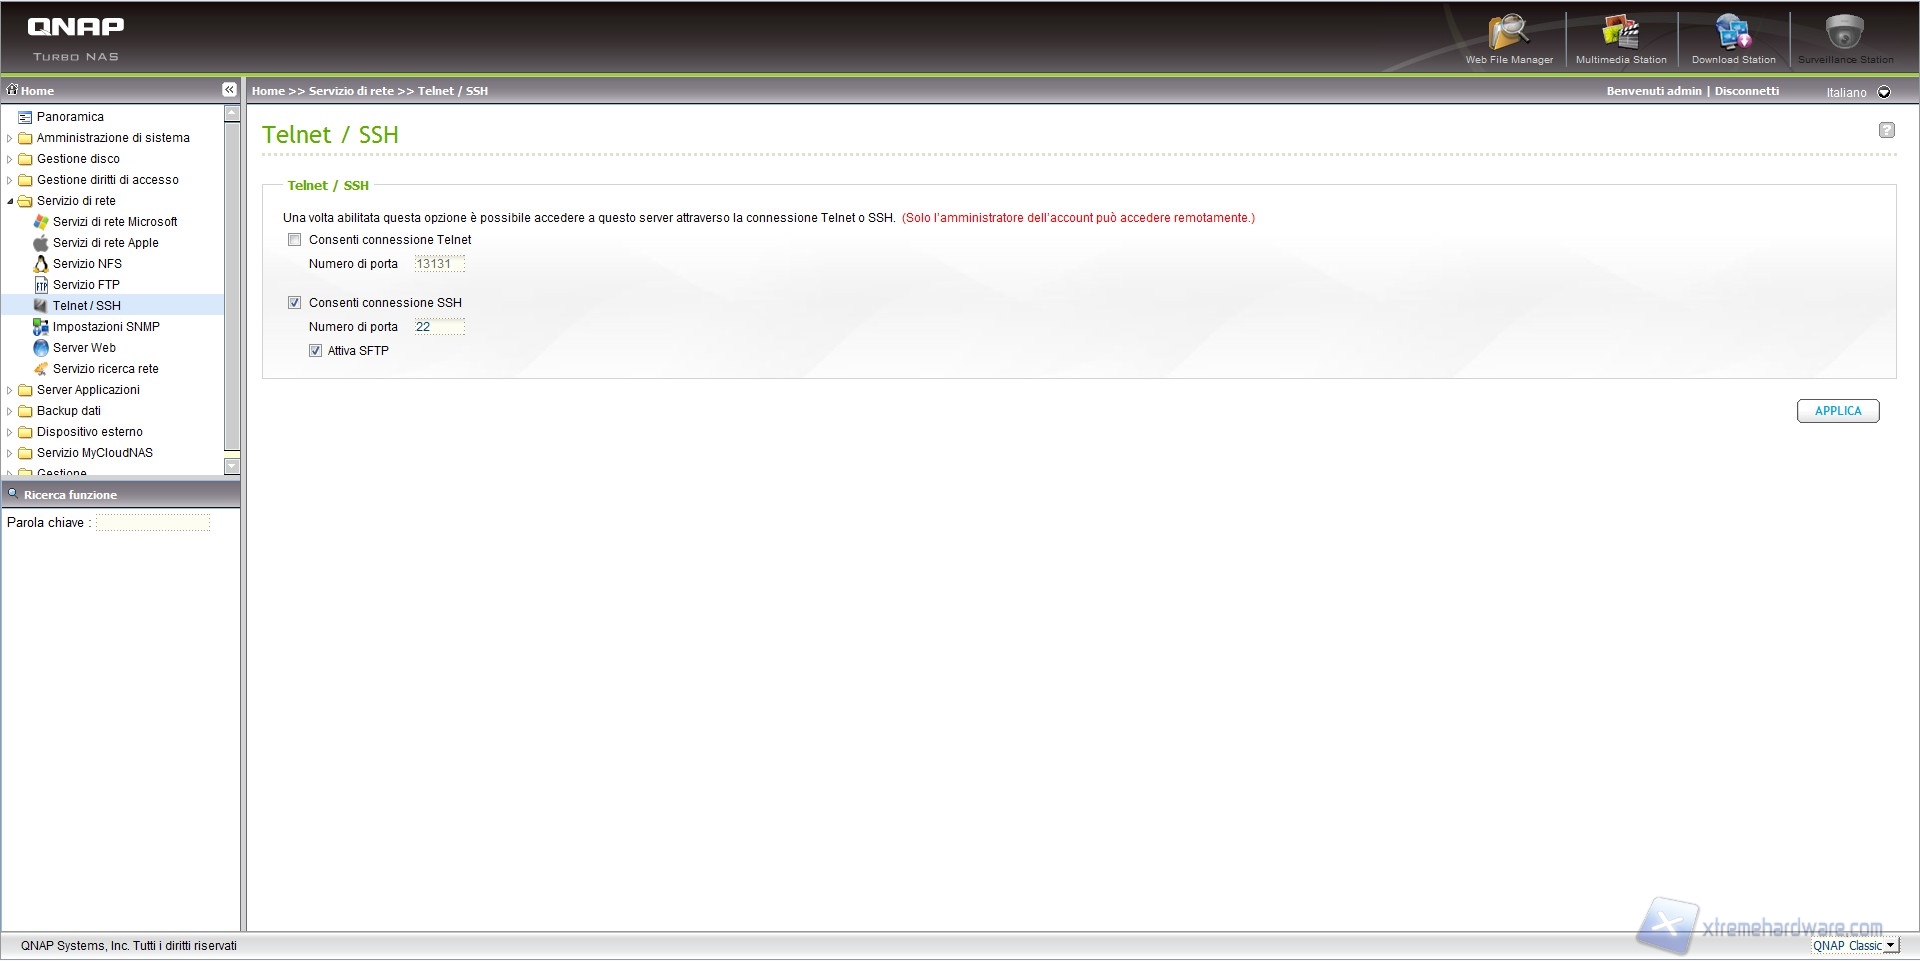Open Surveillance Station icon
1920x961 pixels.
(x=1845, y=38)
